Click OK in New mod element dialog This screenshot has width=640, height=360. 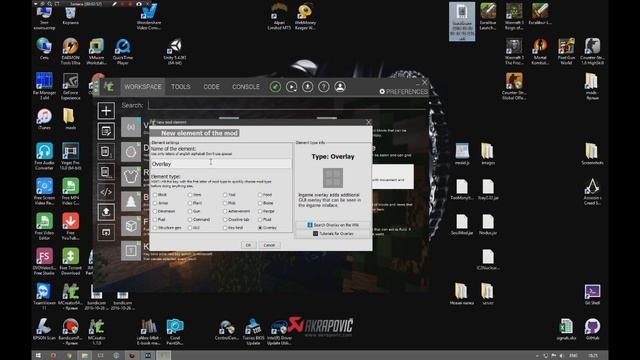tap(248, 245)
